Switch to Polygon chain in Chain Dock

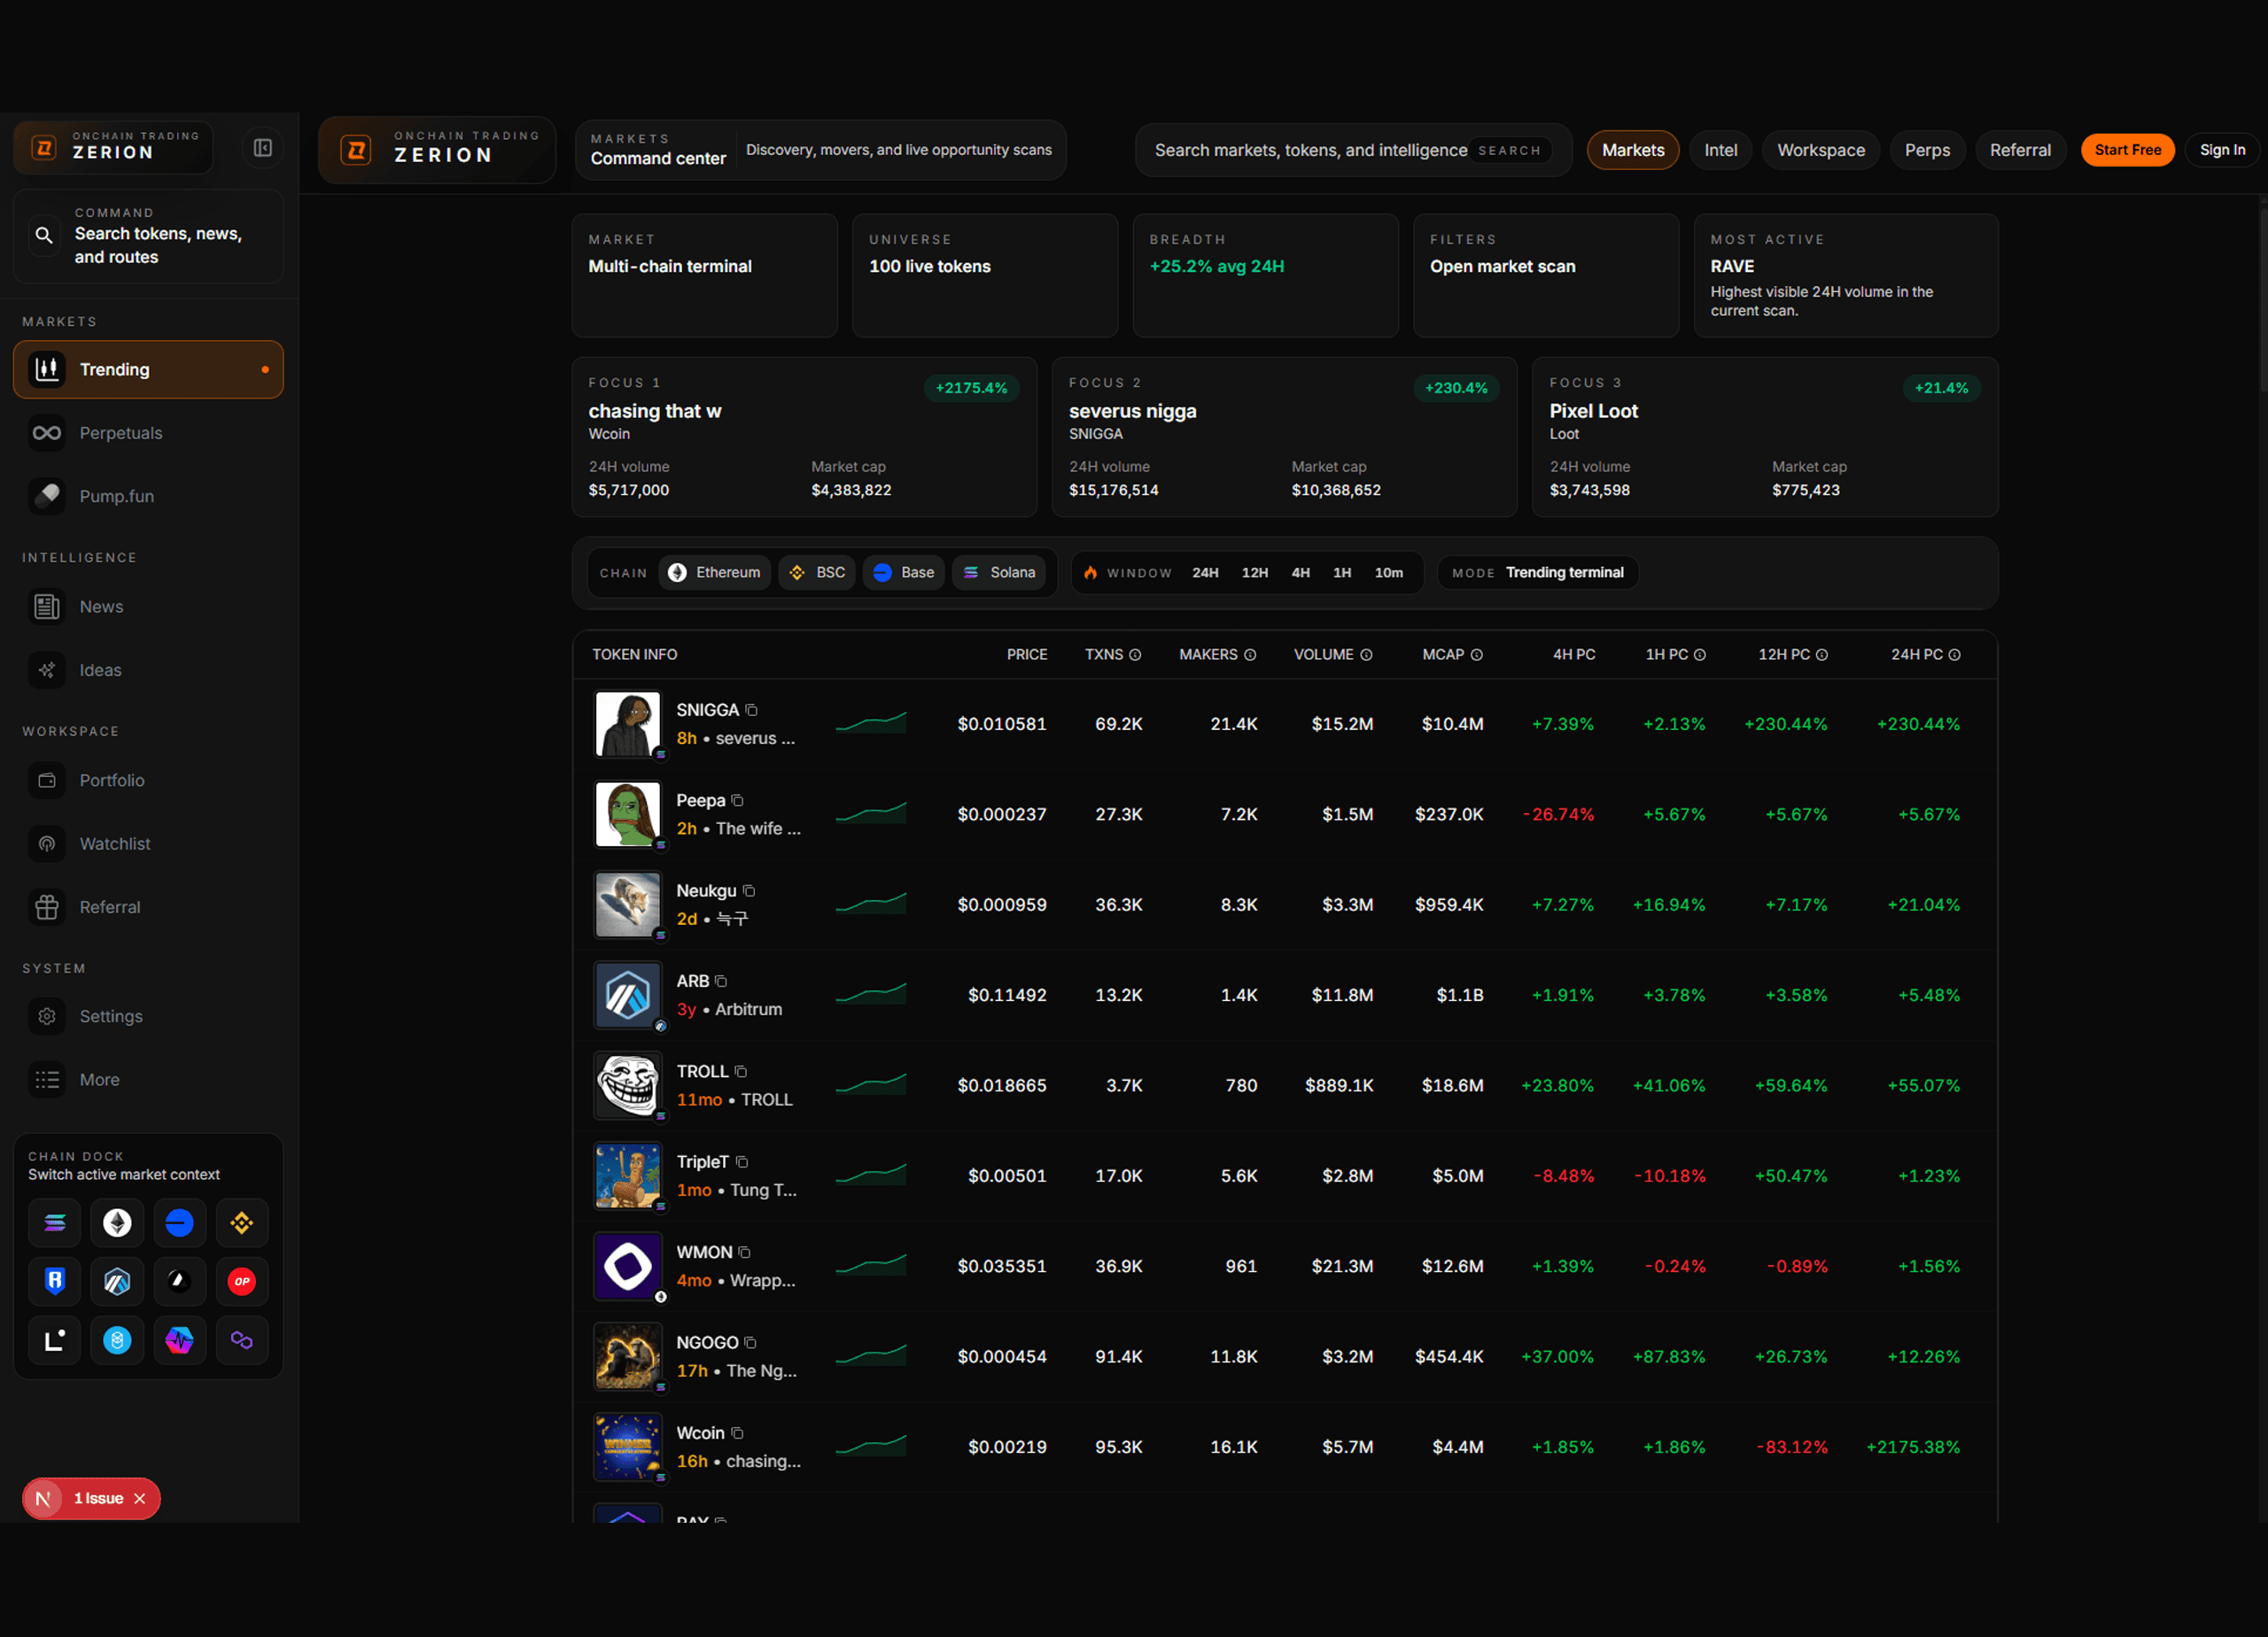[241, 1340]
